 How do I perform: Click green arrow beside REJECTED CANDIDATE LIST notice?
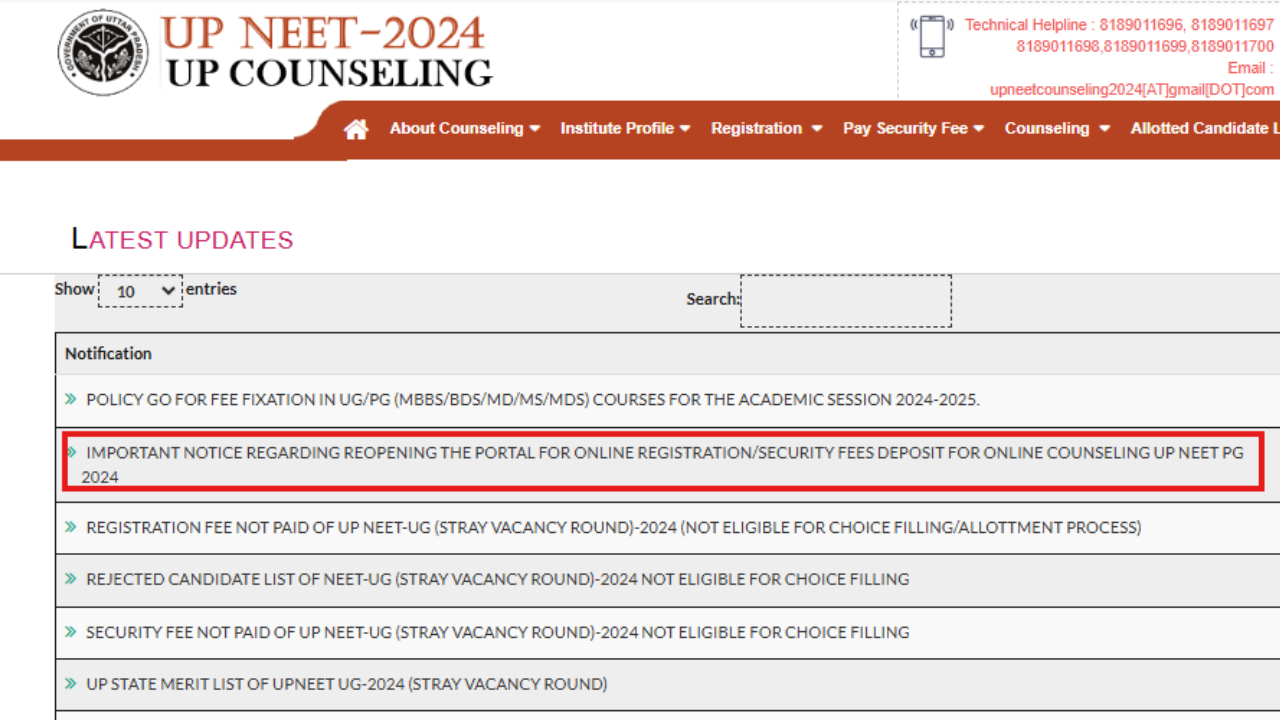(x=70, y=579)
